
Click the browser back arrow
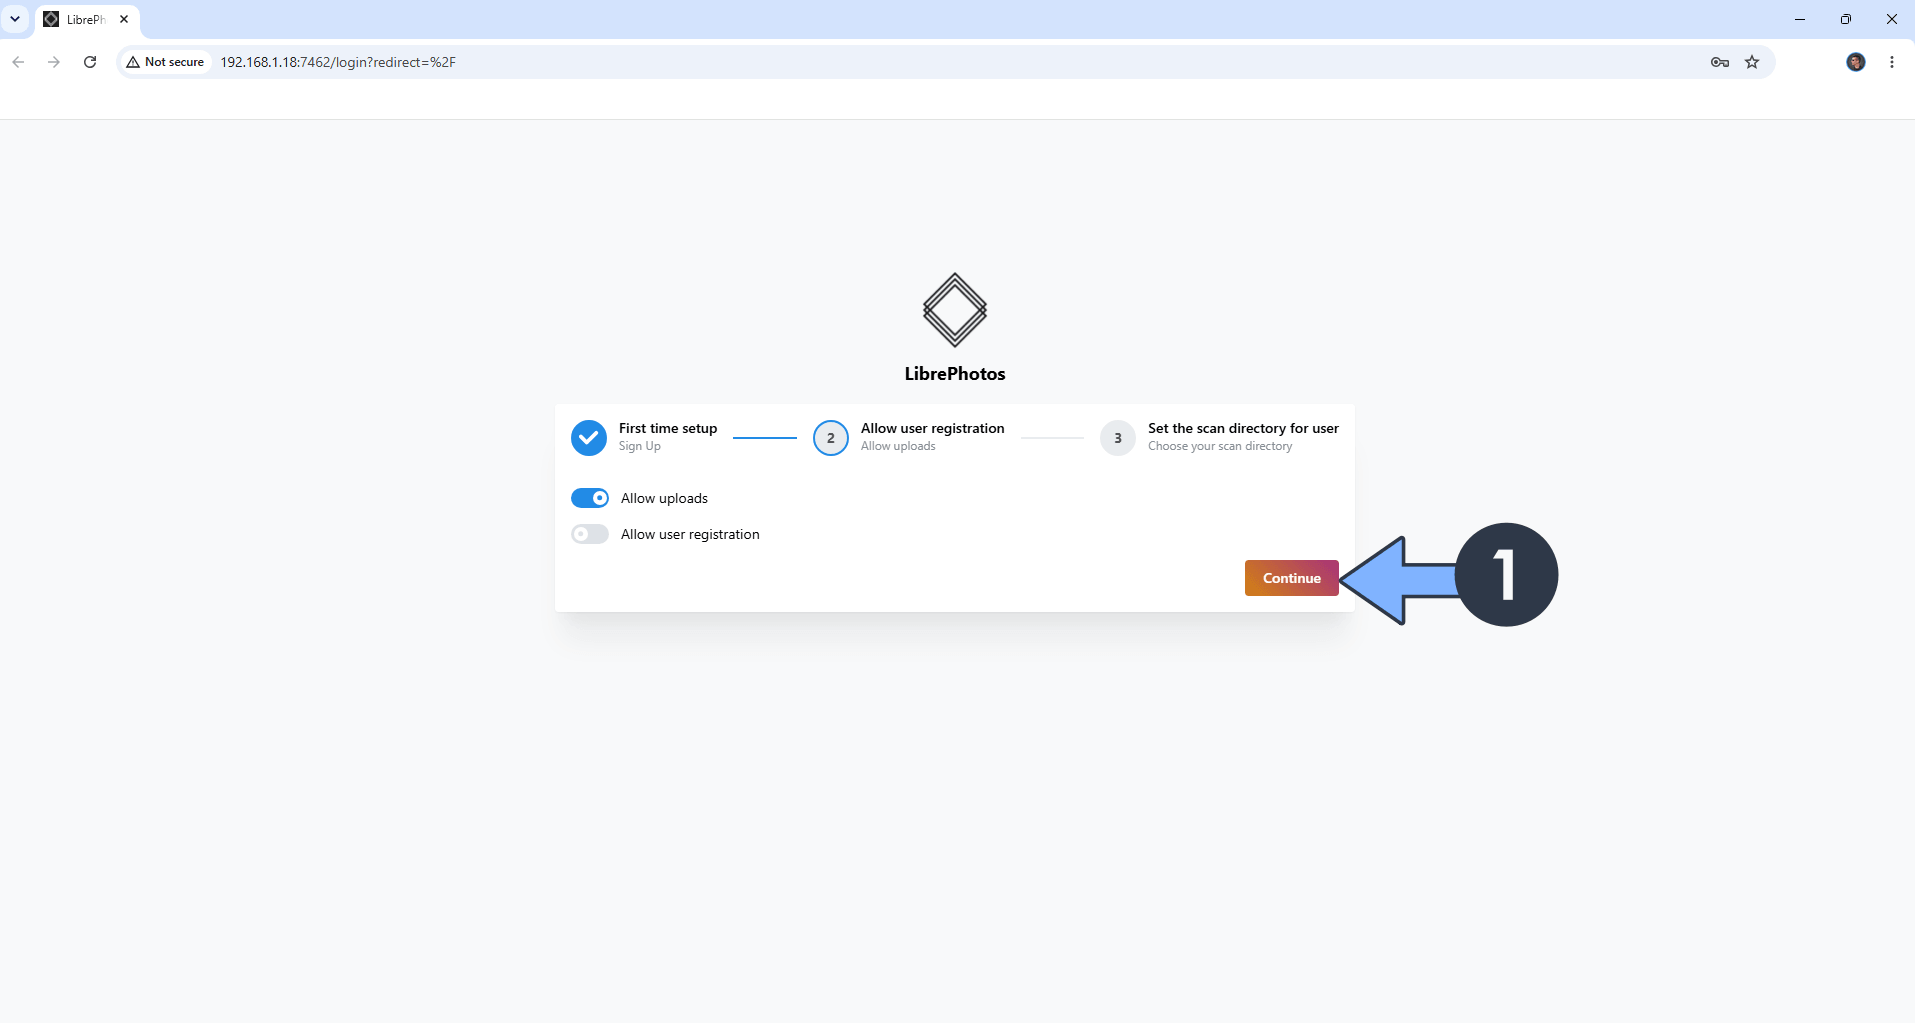coord(18,62)
